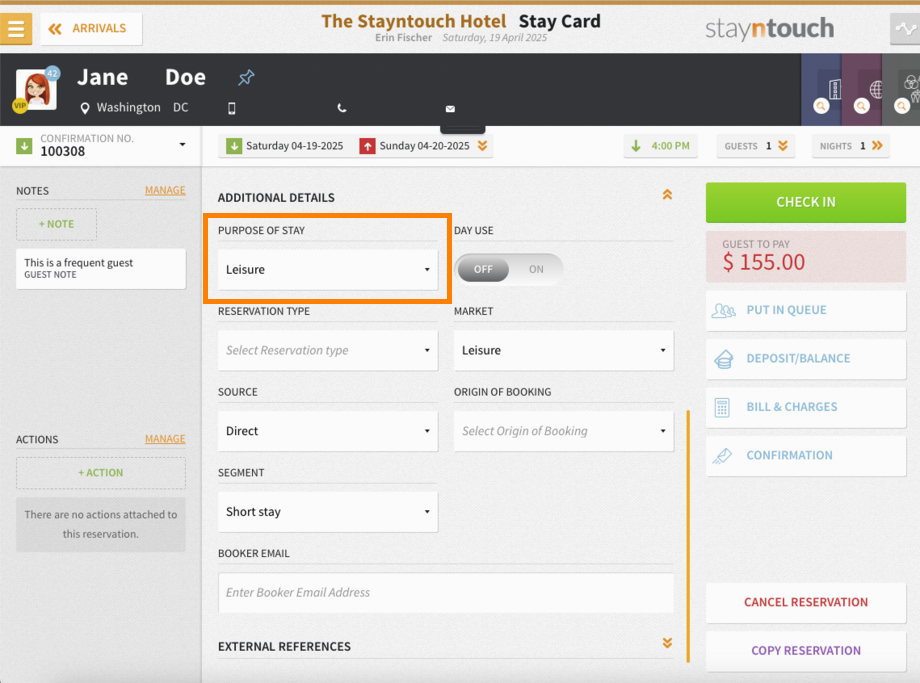Open the Confirmation option
Screen dimensions: 920x683
806,455
